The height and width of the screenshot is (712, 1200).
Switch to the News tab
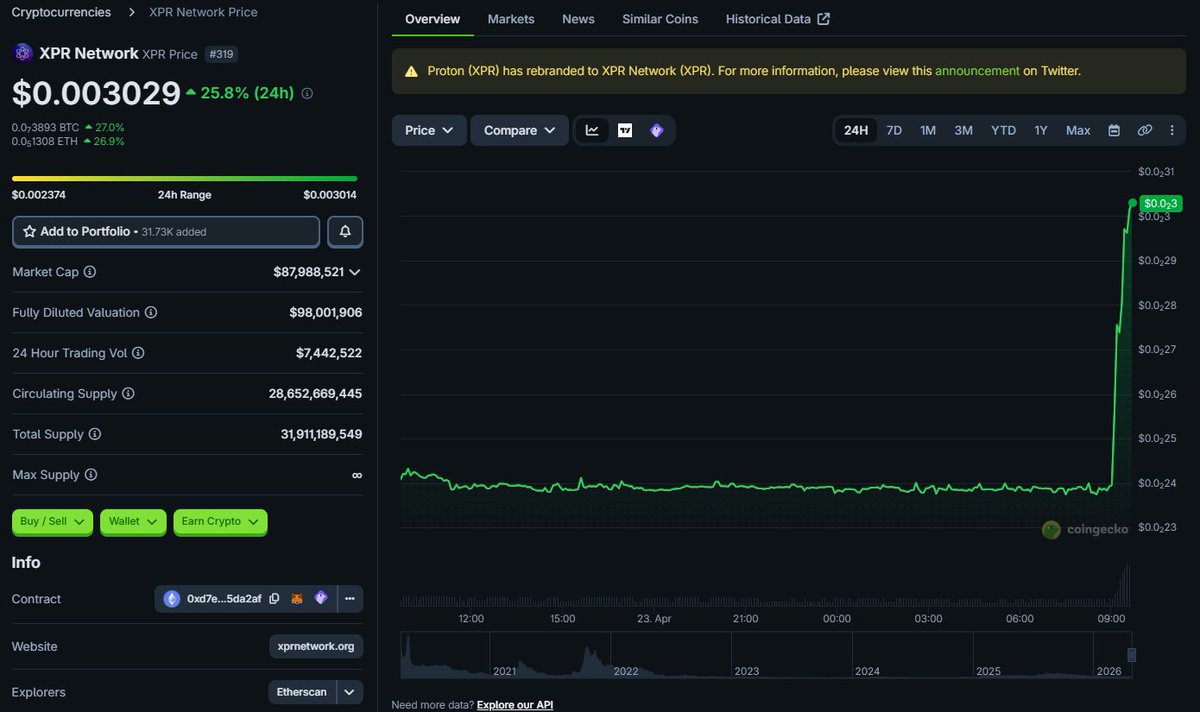578,19
